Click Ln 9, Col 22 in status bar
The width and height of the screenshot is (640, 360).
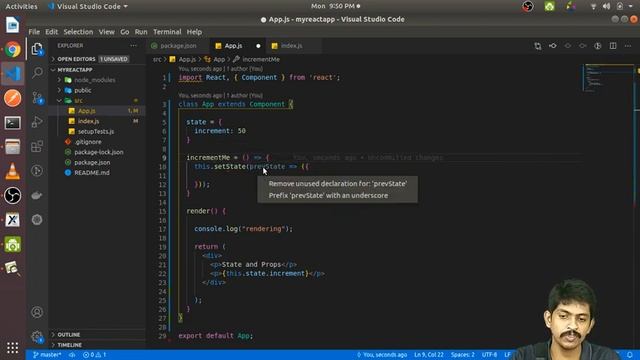tap(429, 355)
